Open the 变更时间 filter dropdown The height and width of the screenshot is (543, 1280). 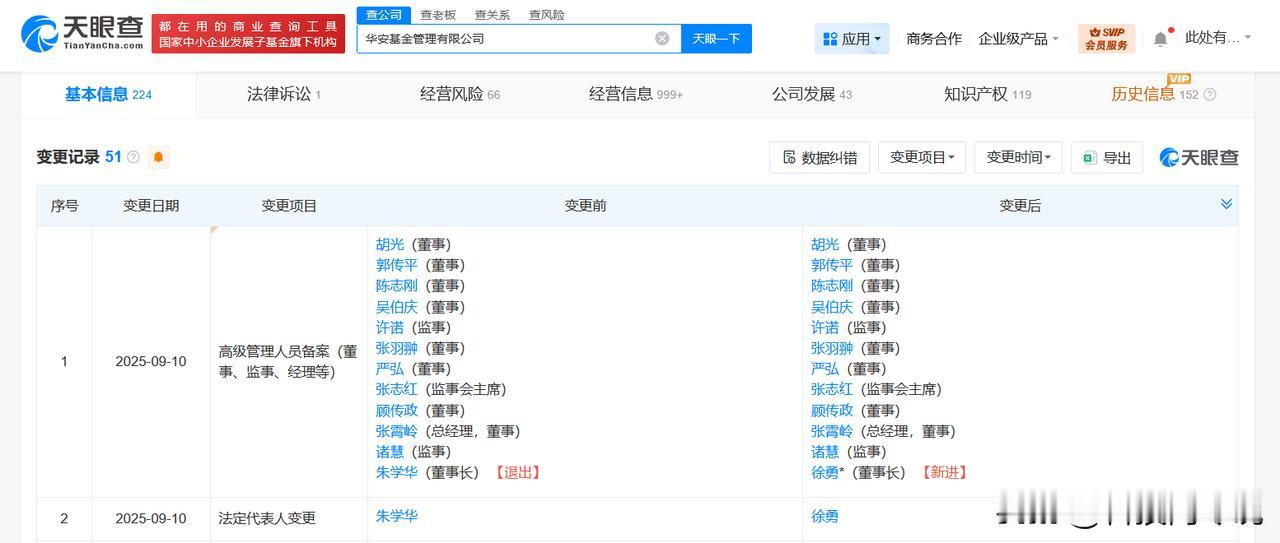point(1018,157)
